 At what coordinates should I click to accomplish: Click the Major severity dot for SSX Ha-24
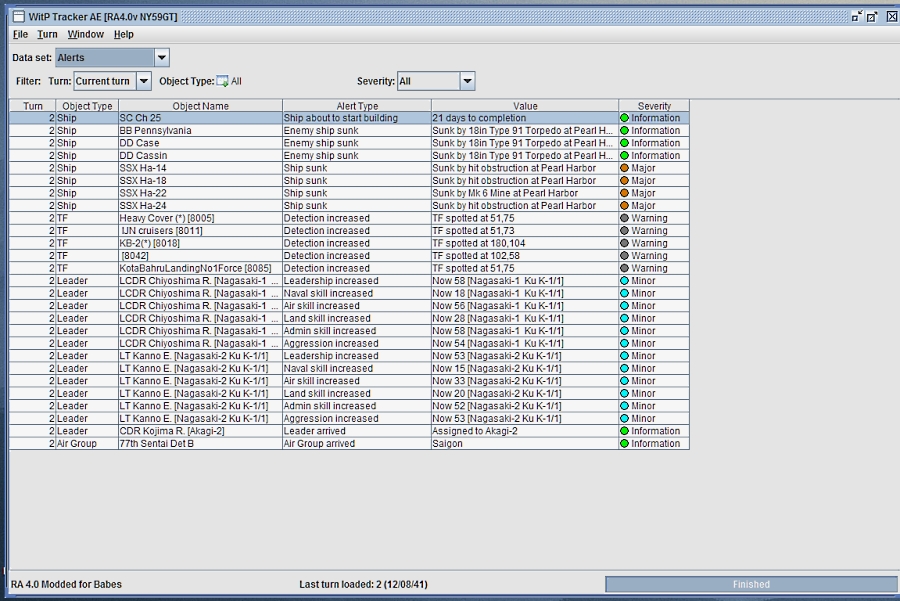tap(625, 206)
